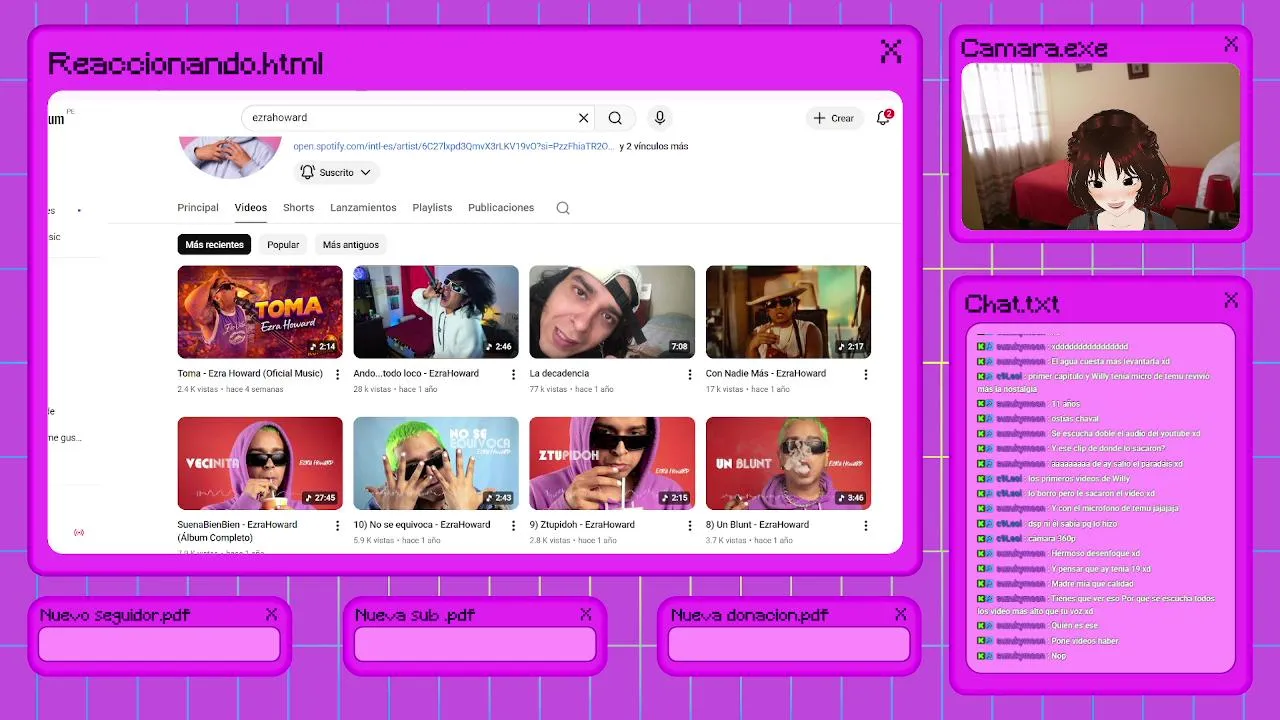Viewport: 1280px width, 720px height.
Task: Select Más antiguos filter chip
Action: click(351, 245)
